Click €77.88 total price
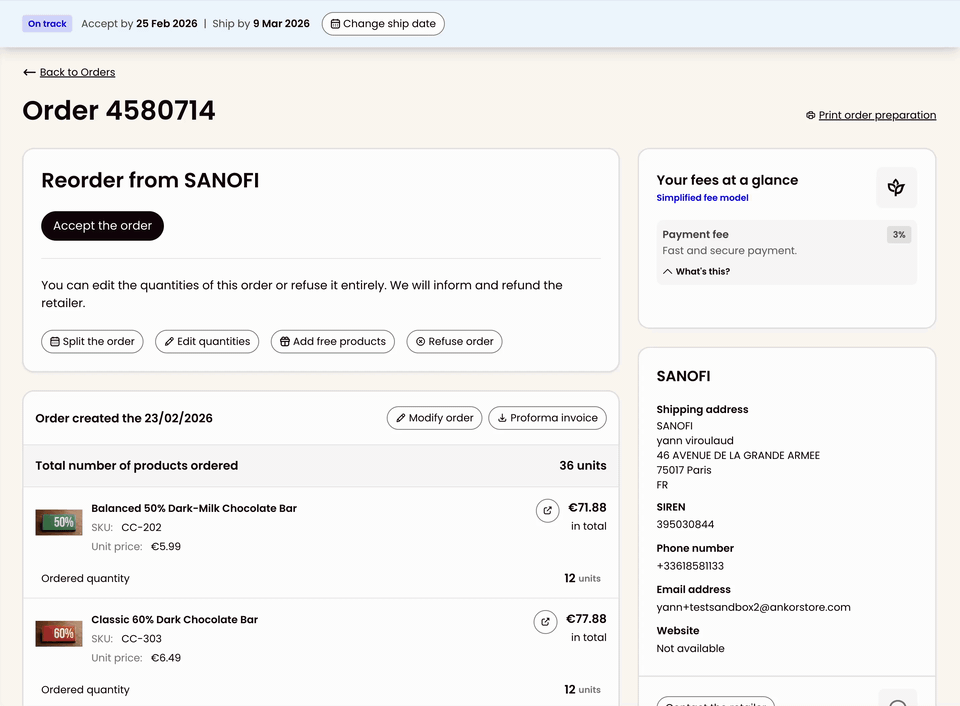960x706 pixels. click(x=586, y=619)
